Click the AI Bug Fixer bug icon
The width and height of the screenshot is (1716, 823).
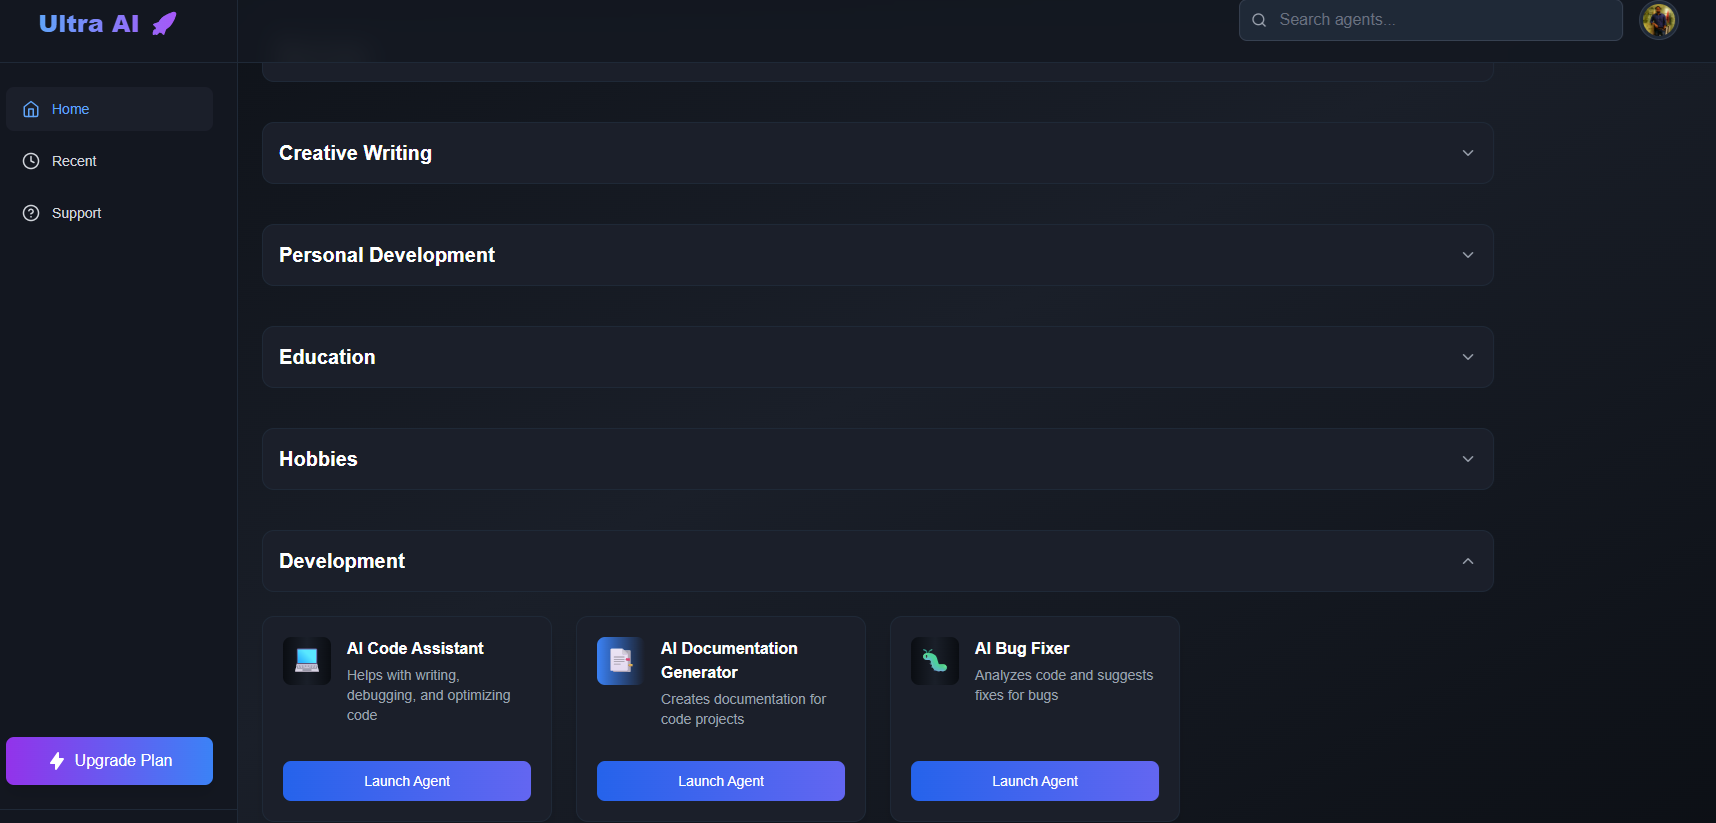click(x=935, y=661)
